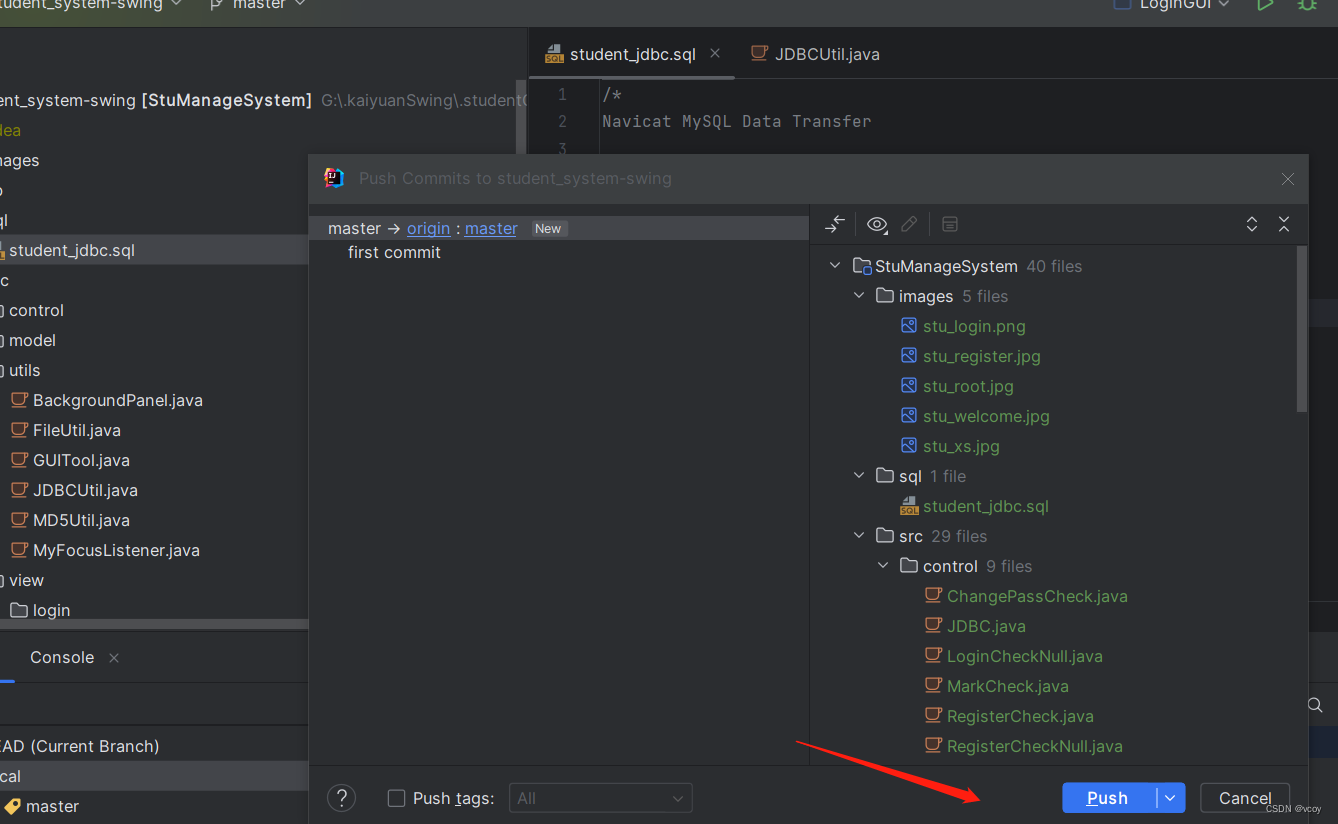The height and width of the screenshot is (824, 1338).
Task: Collapse the images folder in commit tree
Action: (x=859, y=296)
